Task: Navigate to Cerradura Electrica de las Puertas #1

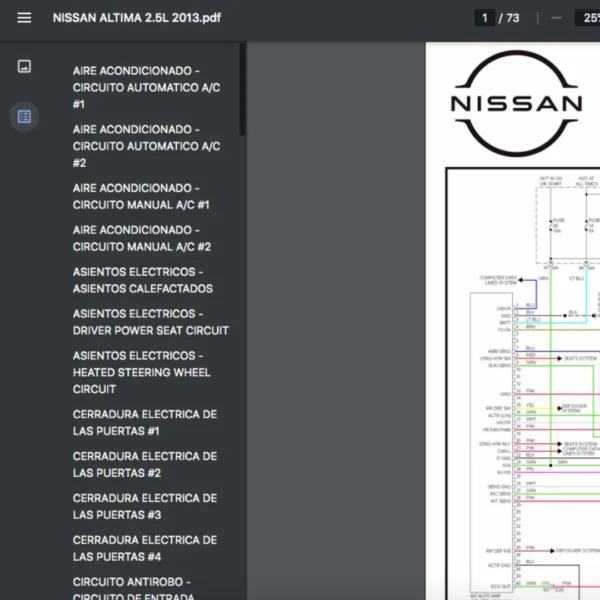Action: [x=144, y=422]
